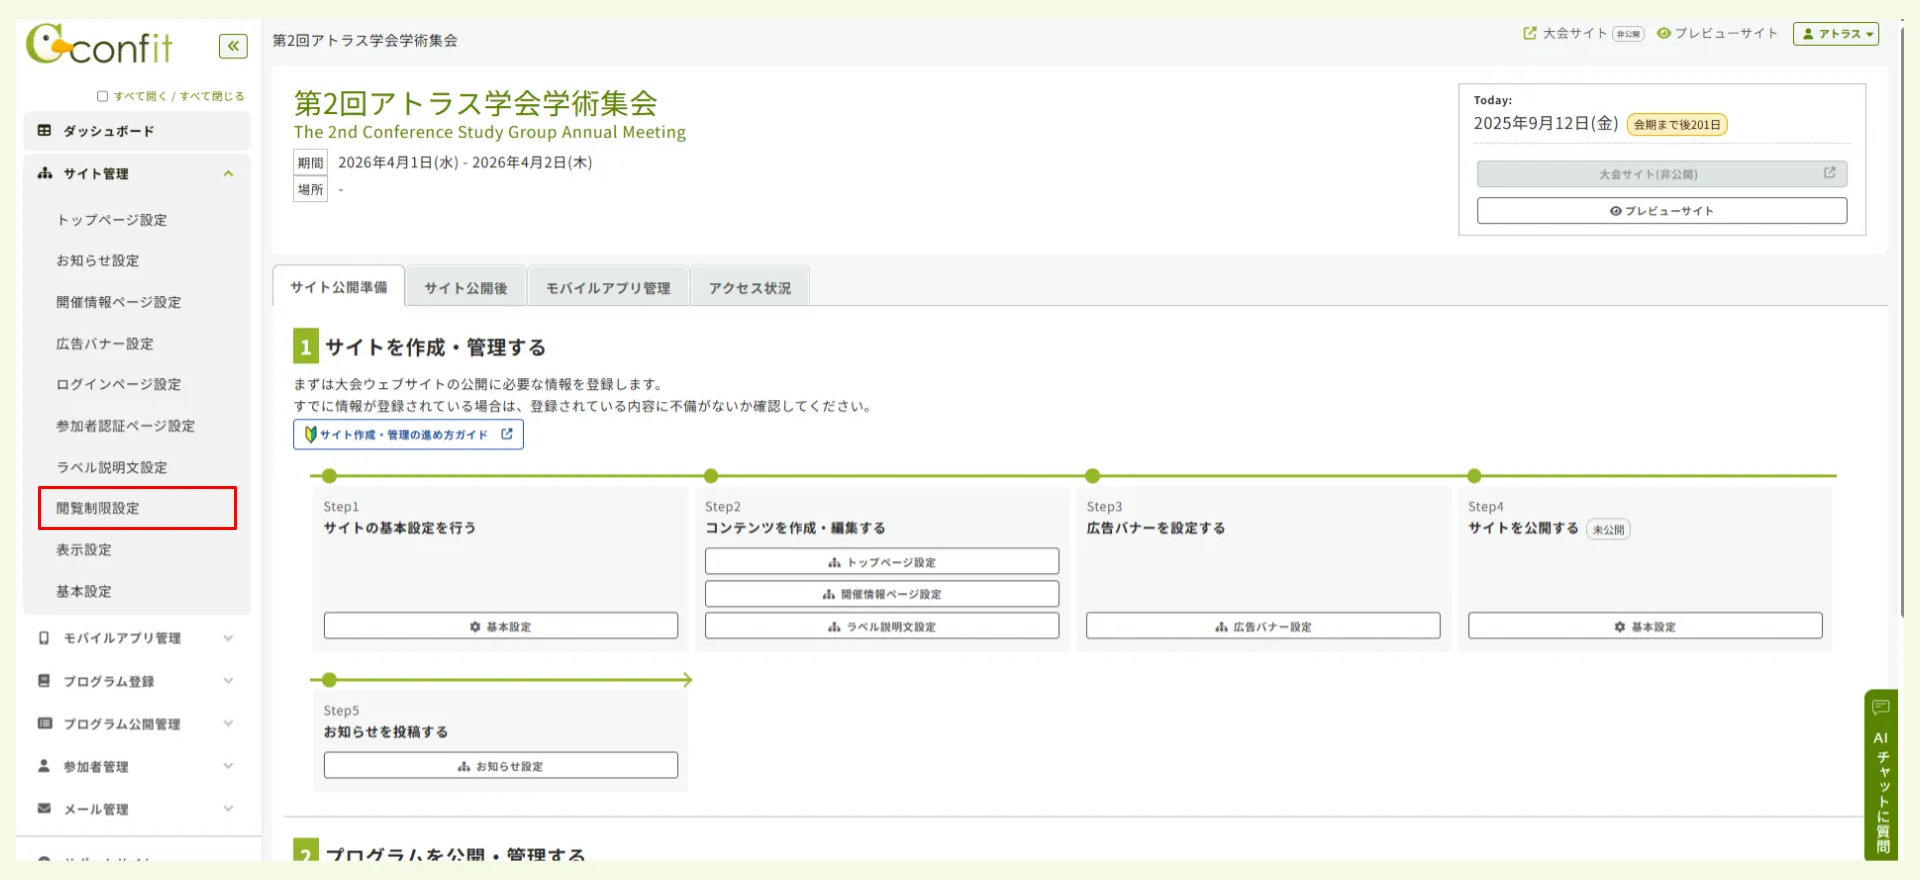Click プレビューサイト button in Today panel
Screen dimensions: 1920x880
(x=1662, y=211)
